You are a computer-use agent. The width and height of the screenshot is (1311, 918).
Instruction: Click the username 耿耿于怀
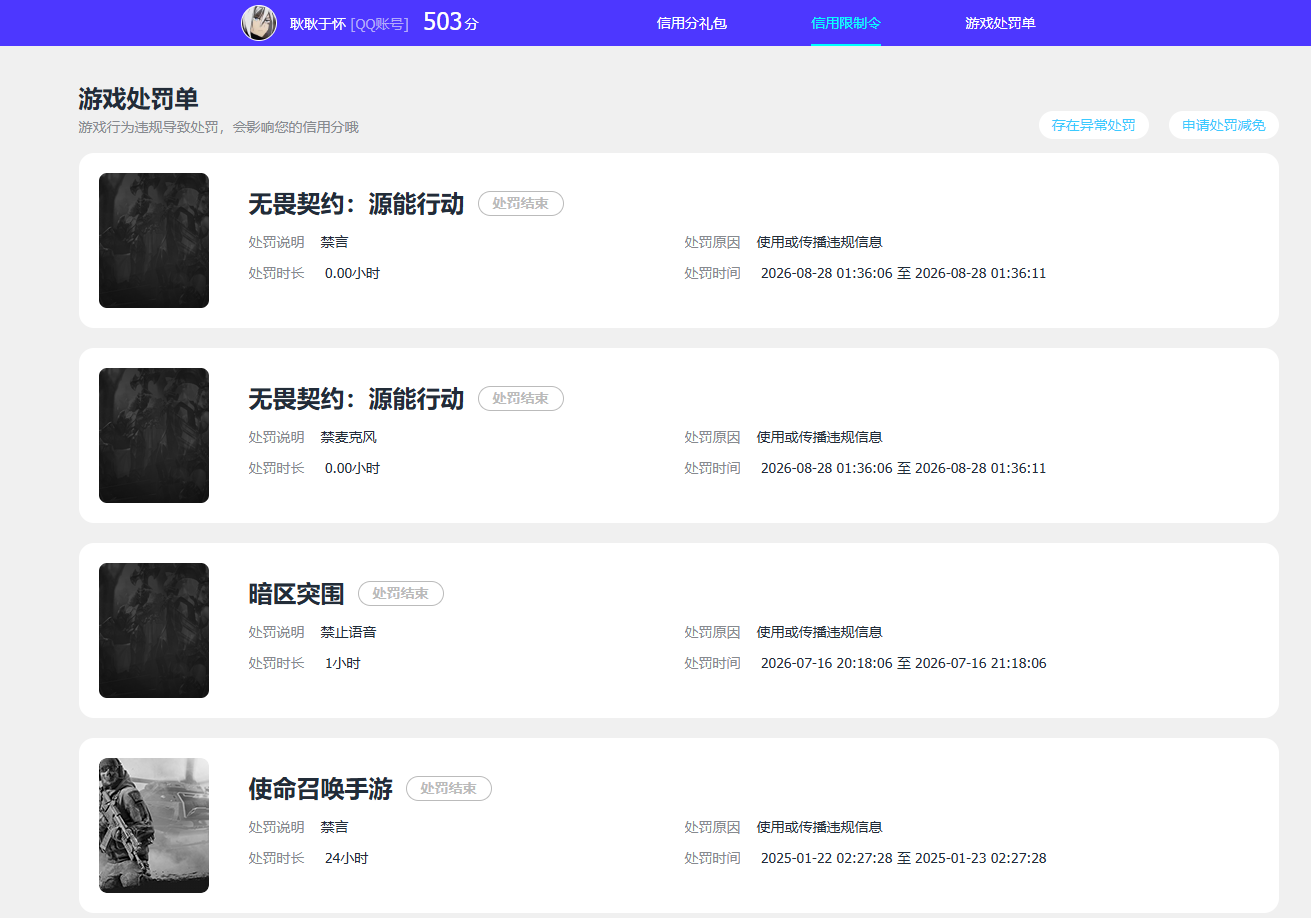pos(318,24)
